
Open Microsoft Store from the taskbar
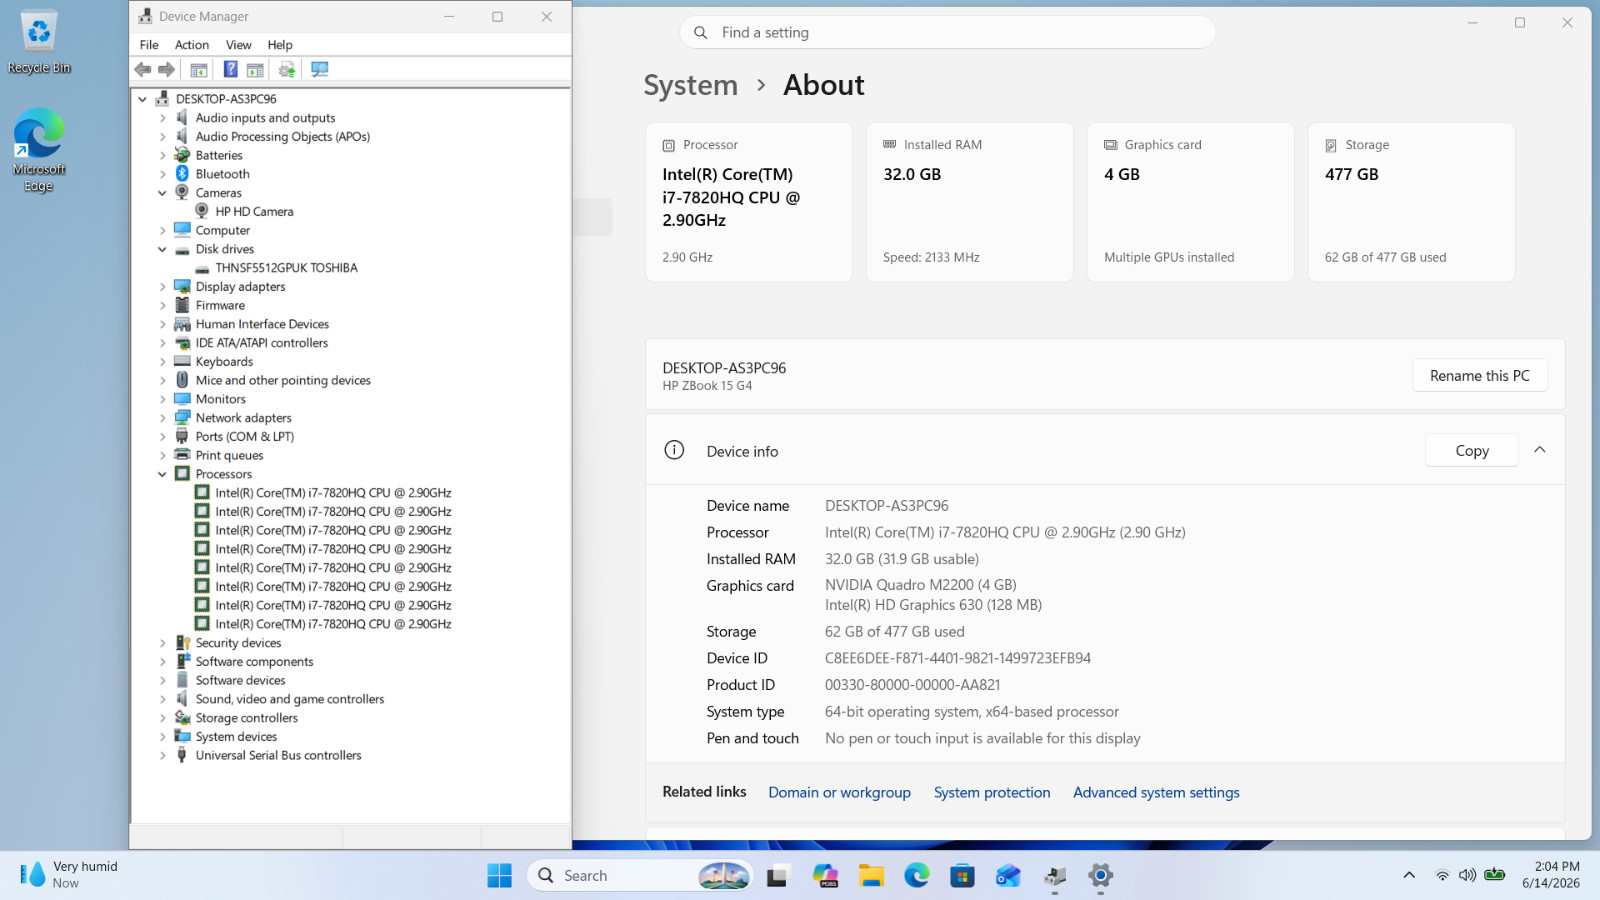point(962,876)
